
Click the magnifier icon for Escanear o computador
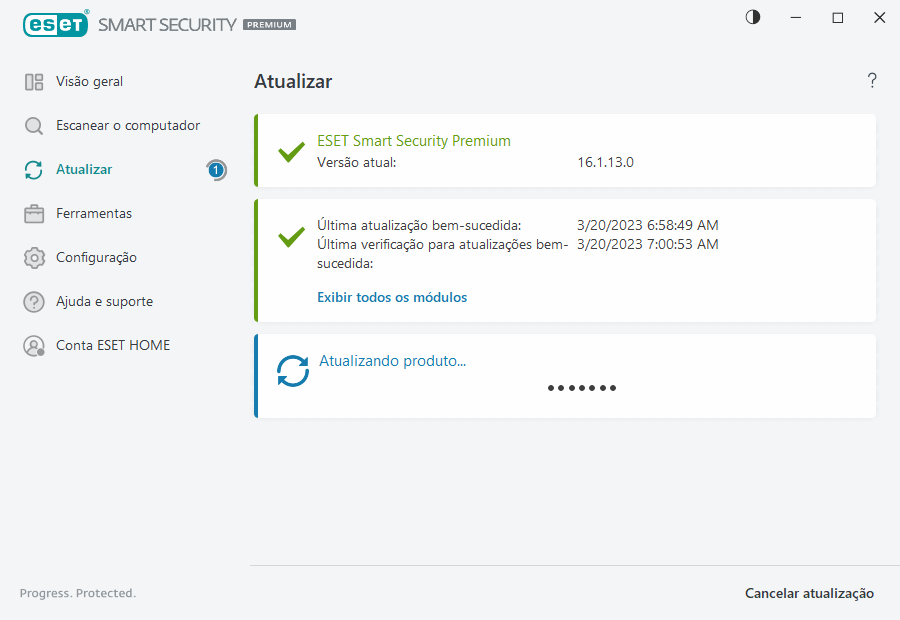(x=34, y=126)
